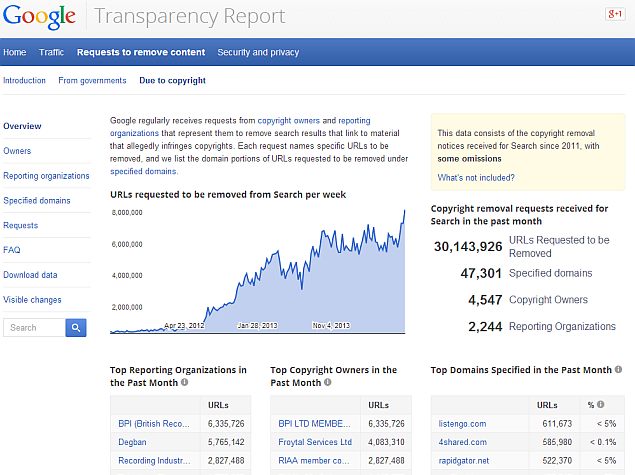Screen dimensions: 635x475
Task: Click into the Search input field
Action: [x=34, y=328]
